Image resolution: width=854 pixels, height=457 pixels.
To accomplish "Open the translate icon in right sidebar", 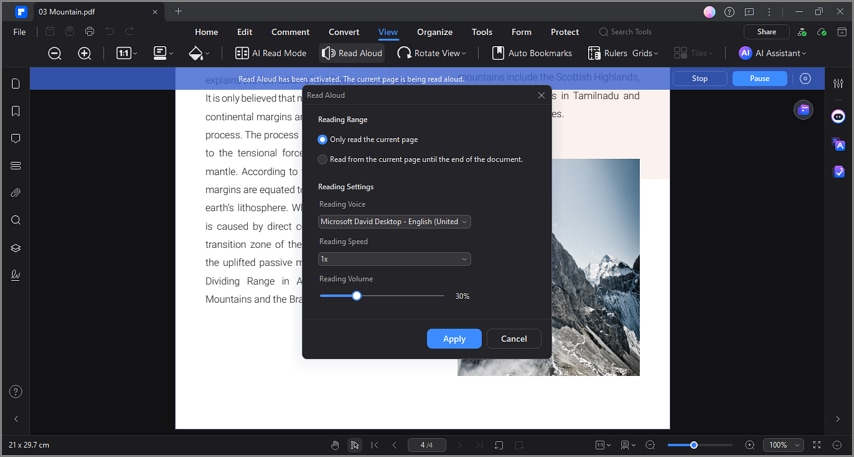I will pyautogui.click(x=839, y=144).
